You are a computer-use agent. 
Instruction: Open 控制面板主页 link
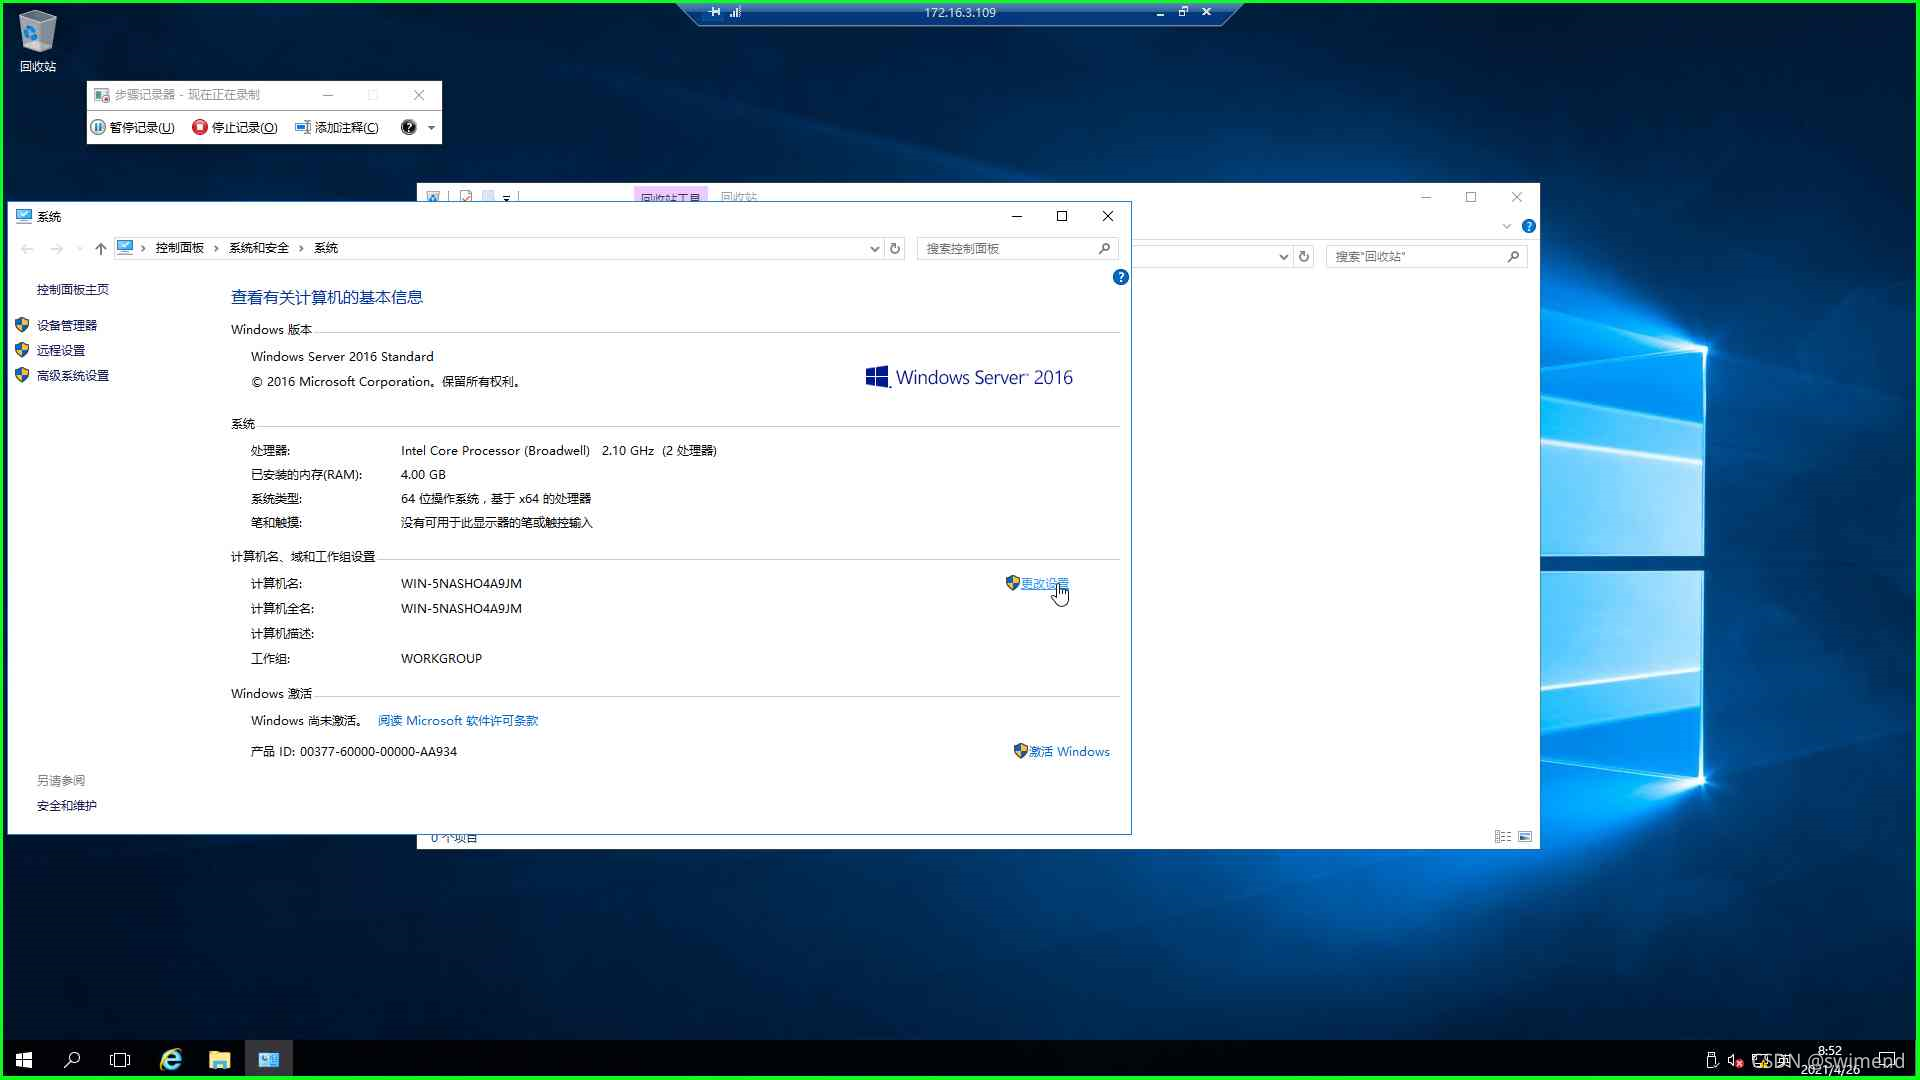pyautogui.click(x=73, y=290)
